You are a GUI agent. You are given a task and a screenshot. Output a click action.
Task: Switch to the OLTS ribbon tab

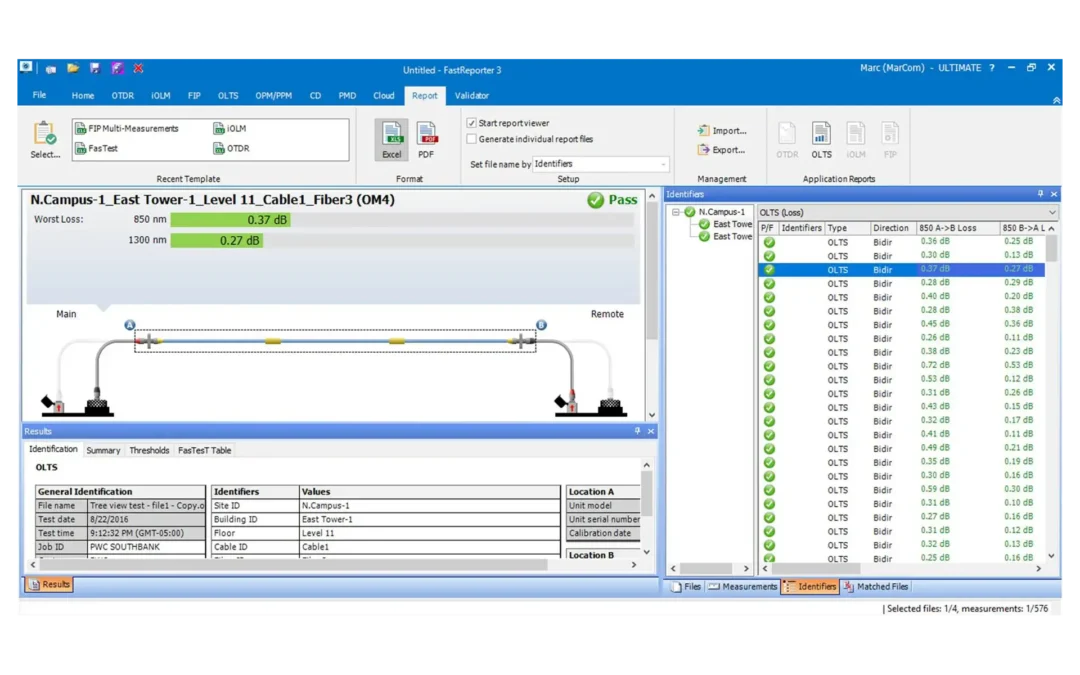[228, 96]
